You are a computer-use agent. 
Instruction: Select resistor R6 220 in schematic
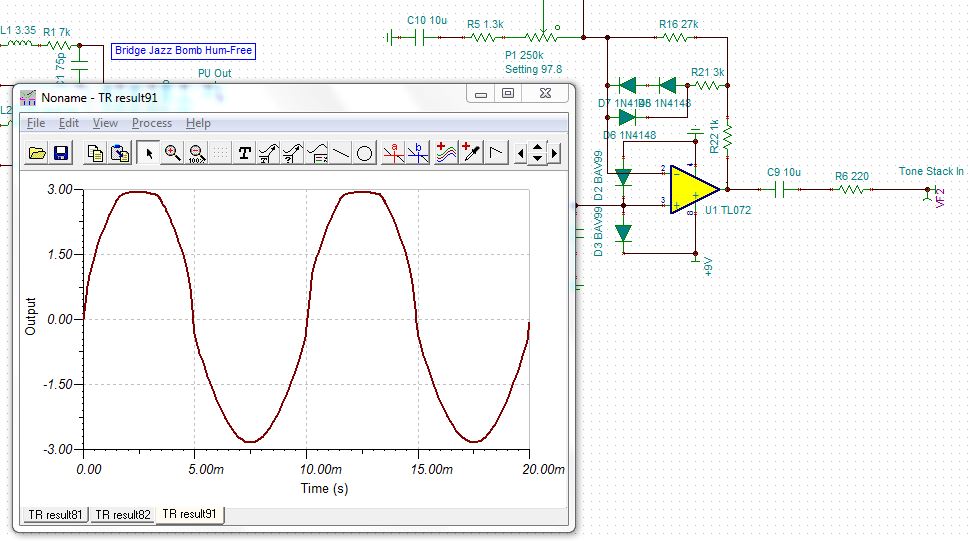(x=852, y=189)
